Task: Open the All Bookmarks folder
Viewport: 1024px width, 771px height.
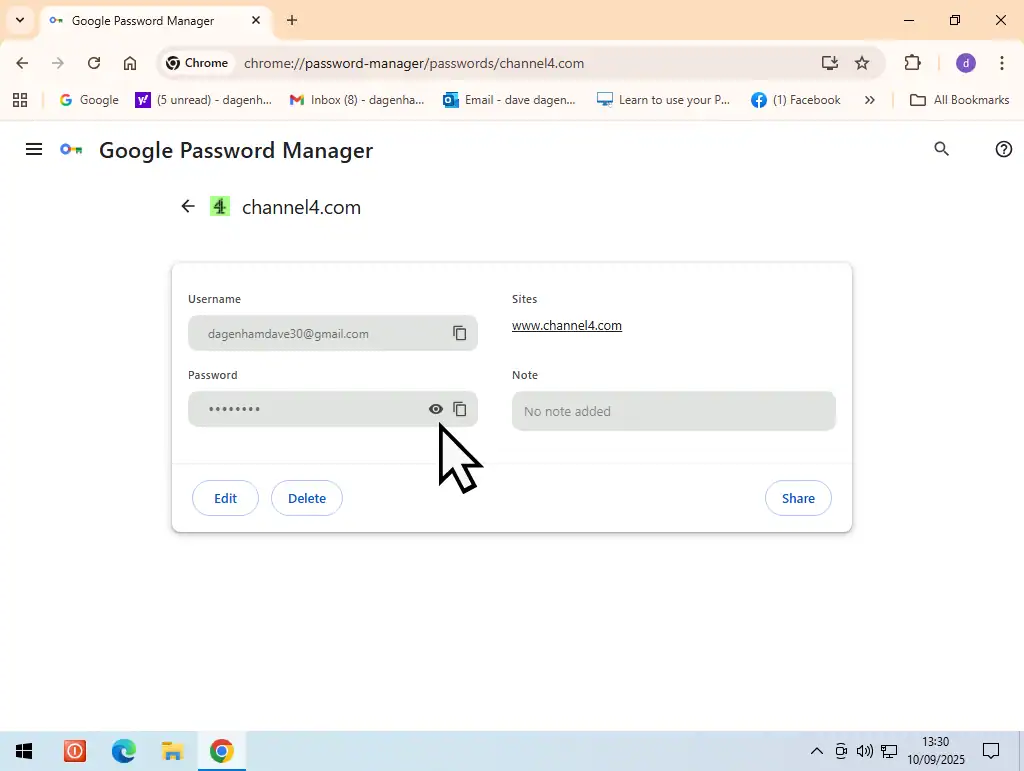Action: point(959,100)
